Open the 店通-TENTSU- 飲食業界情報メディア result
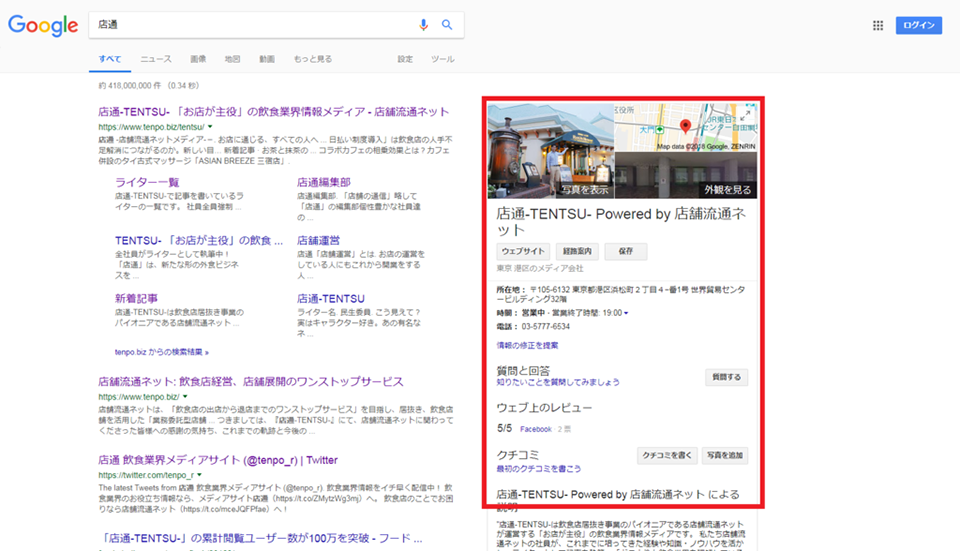960x551 pixels. [274, 112]
